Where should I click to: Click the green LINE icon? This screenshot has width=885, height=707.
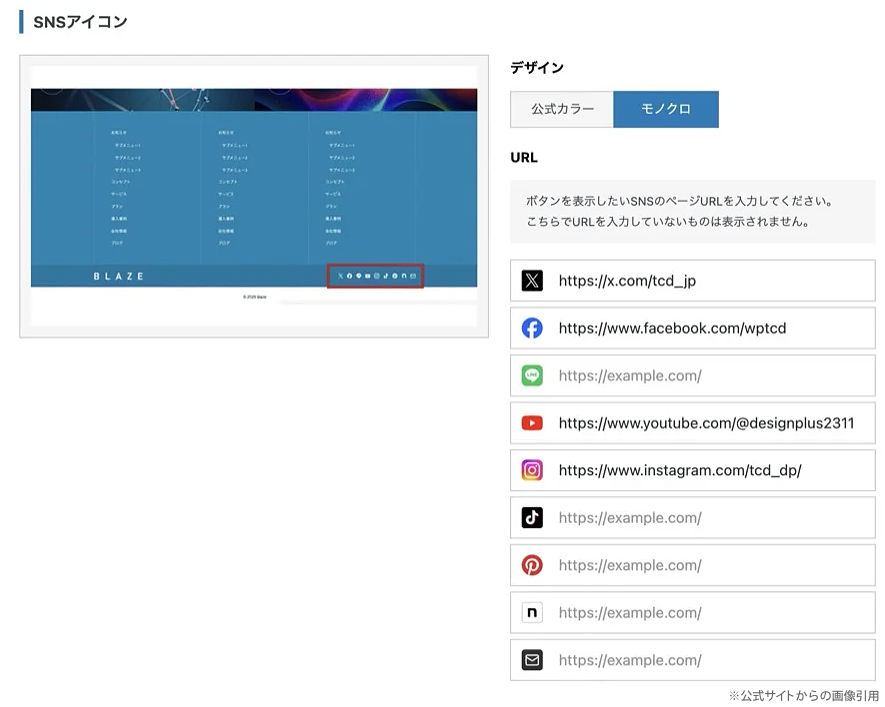coord(531,375)
